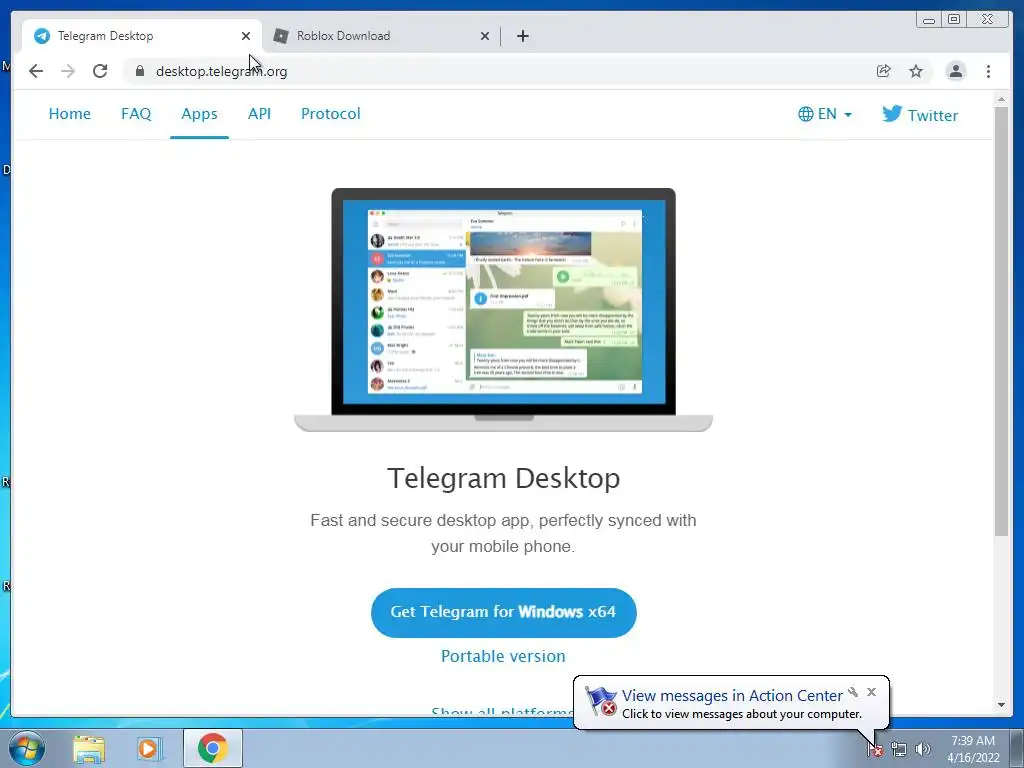The image size is (1024, 768).
Task: Click View messages in Action Center
Action: point(732,696)
